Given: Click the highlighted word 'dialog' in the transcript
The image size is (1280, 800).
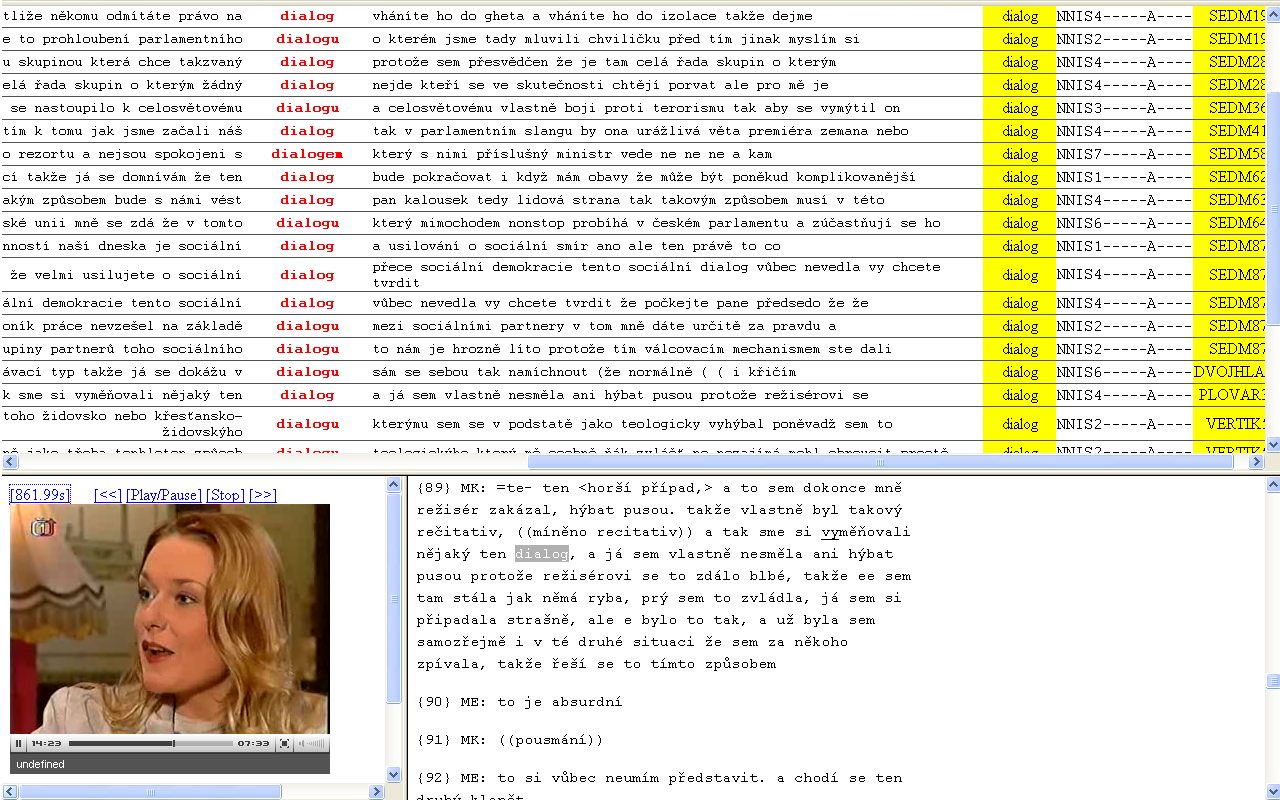Looking at the screenshot, I should click(541, 554).
